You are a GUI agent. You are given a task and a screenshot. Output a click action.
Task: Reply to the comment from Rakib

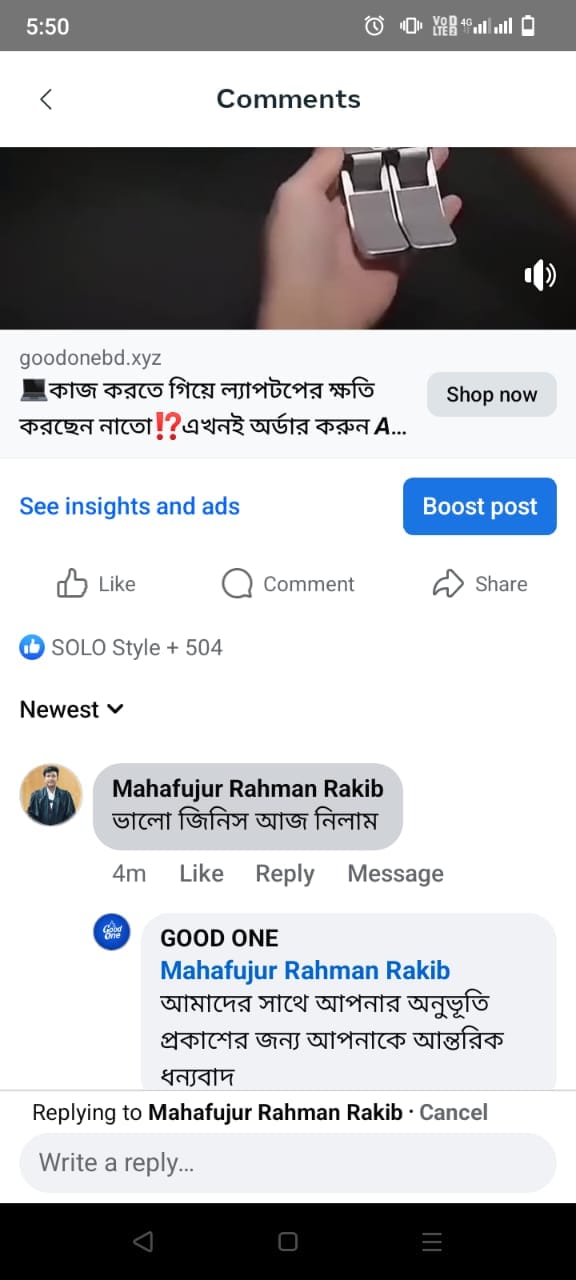[x=285, y=873]
